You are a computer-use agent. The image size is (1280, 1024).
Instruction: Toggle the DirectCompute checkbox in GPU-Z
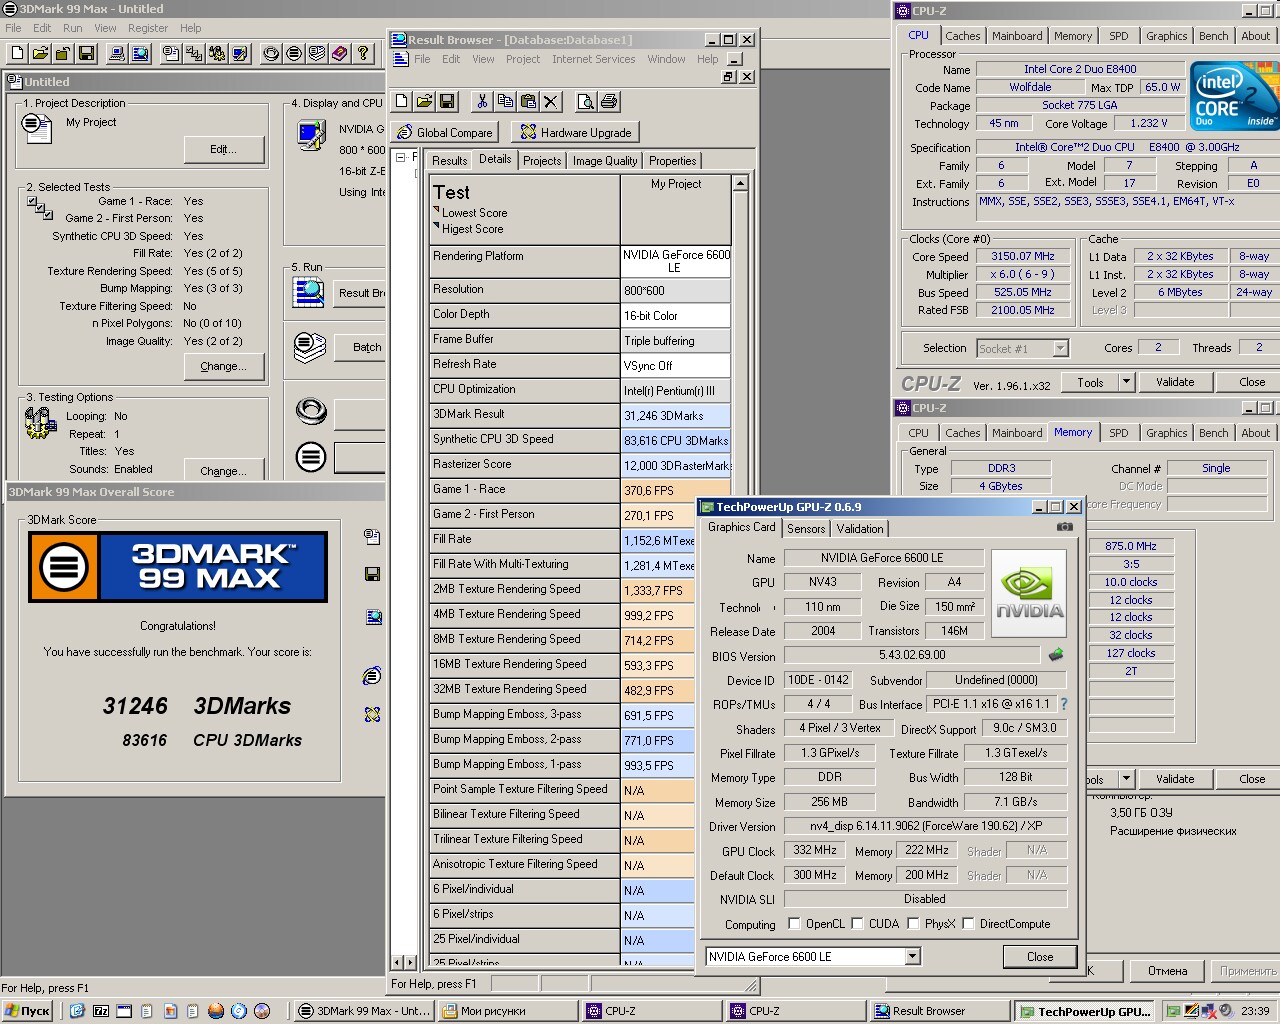point(968,923)
